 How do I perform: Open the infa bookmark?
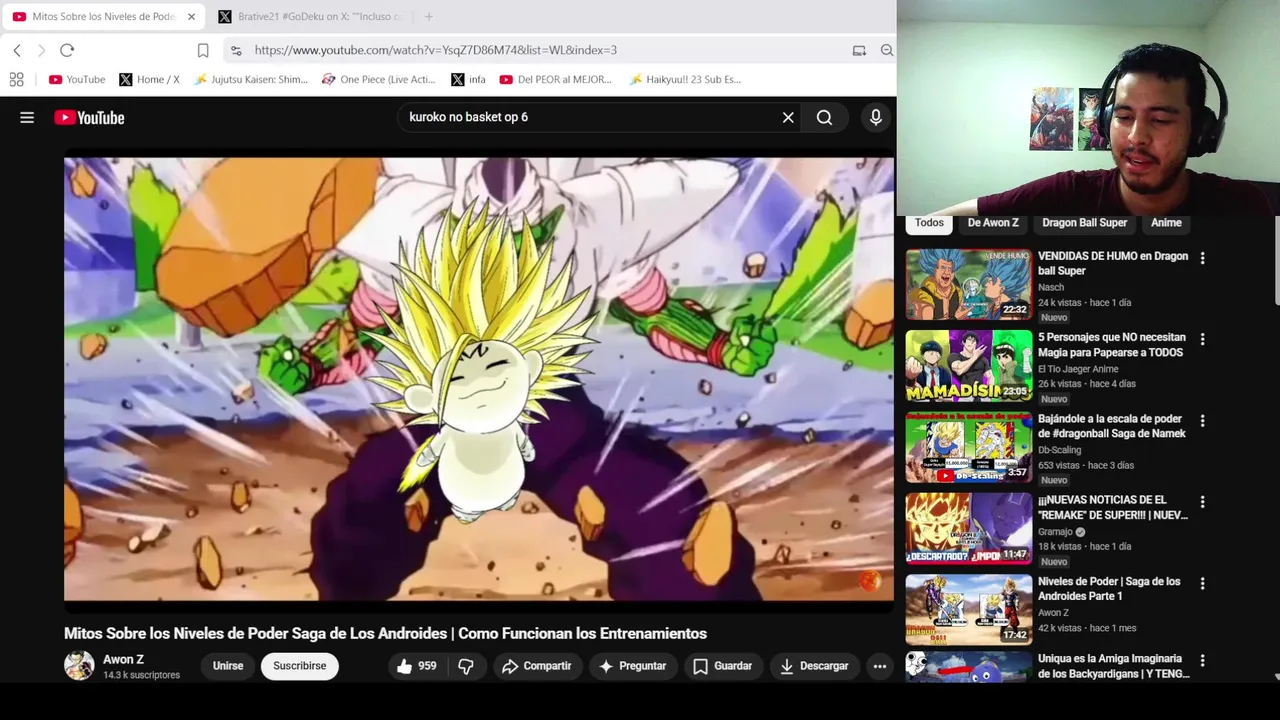468,79
